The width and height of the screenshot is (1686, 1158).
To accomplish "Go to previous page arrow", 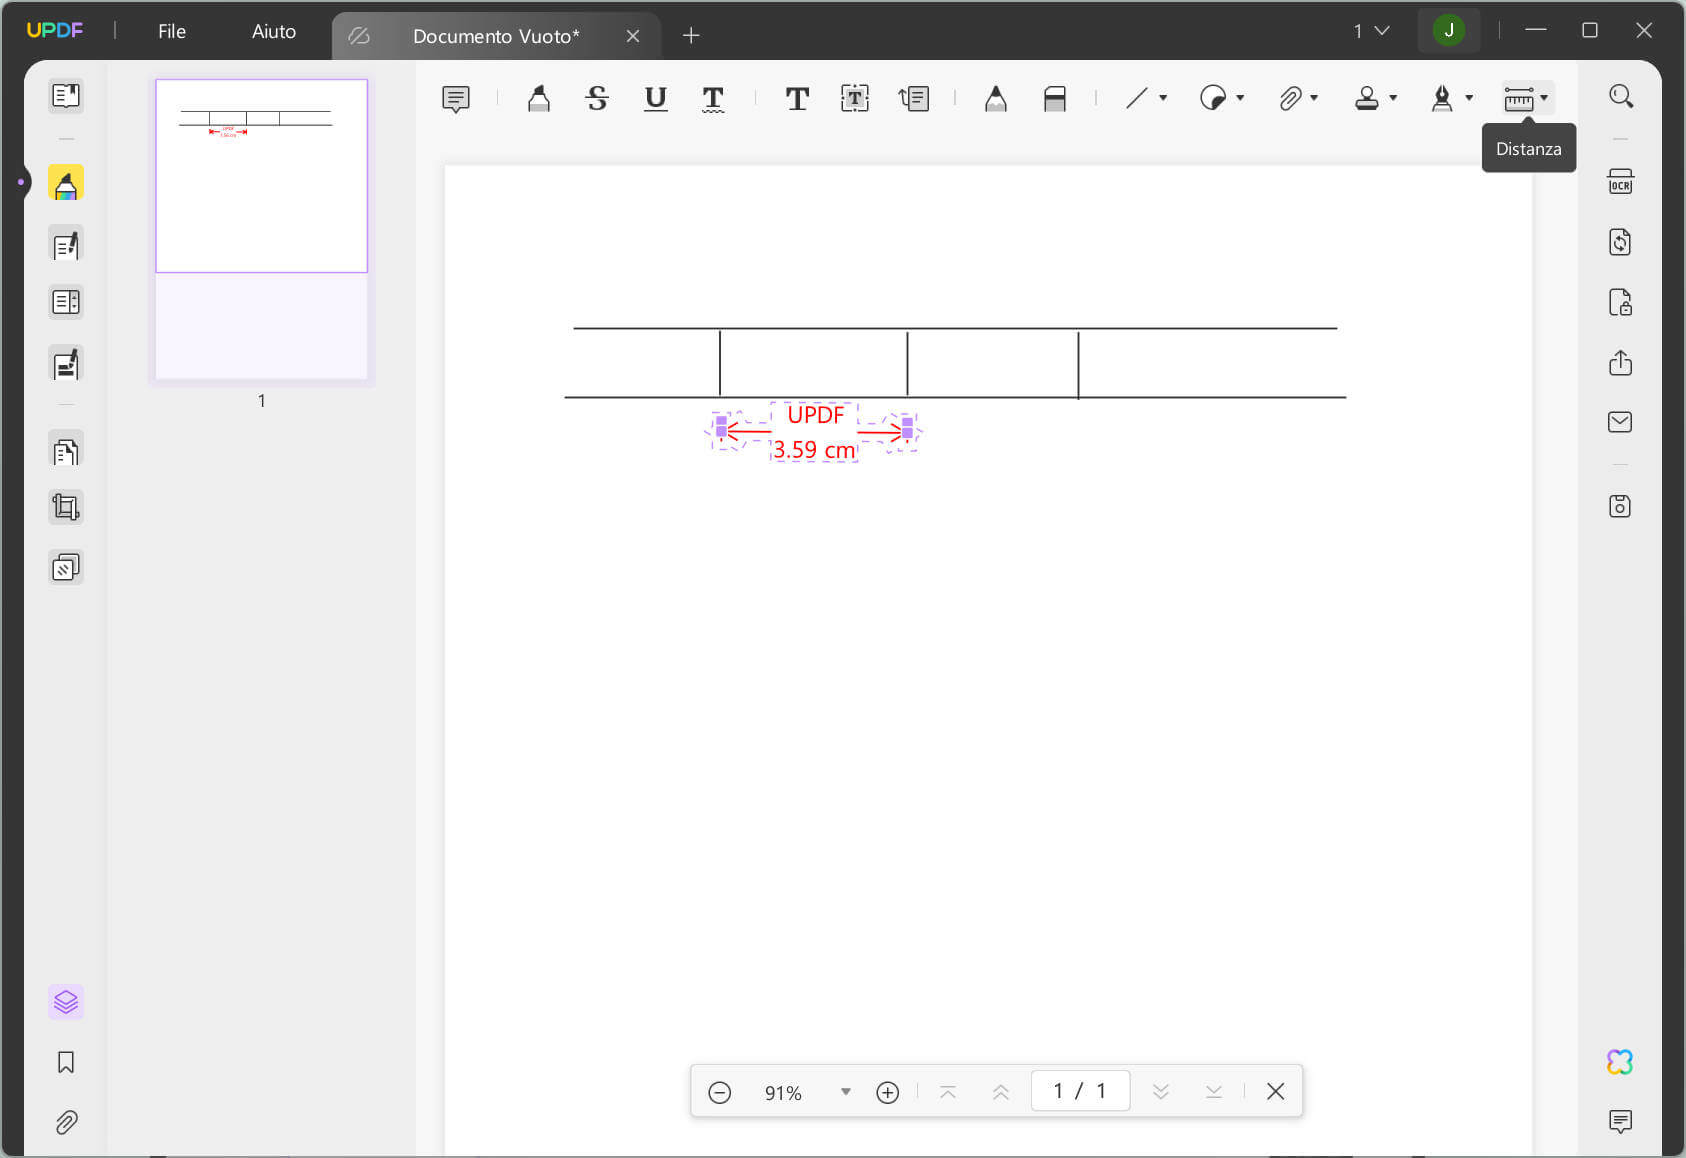I will coord(1001,1092).
